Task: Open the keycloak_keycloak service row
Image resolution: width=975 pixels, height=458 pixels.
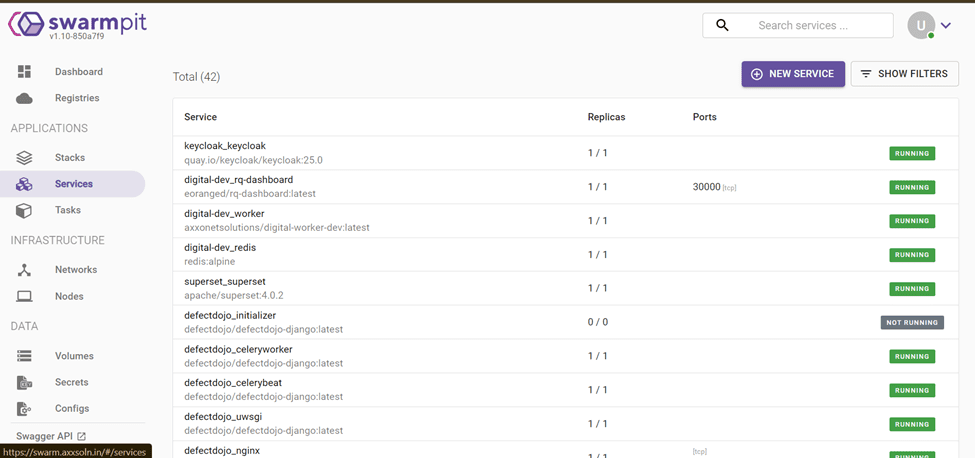Action: [225, 146]
